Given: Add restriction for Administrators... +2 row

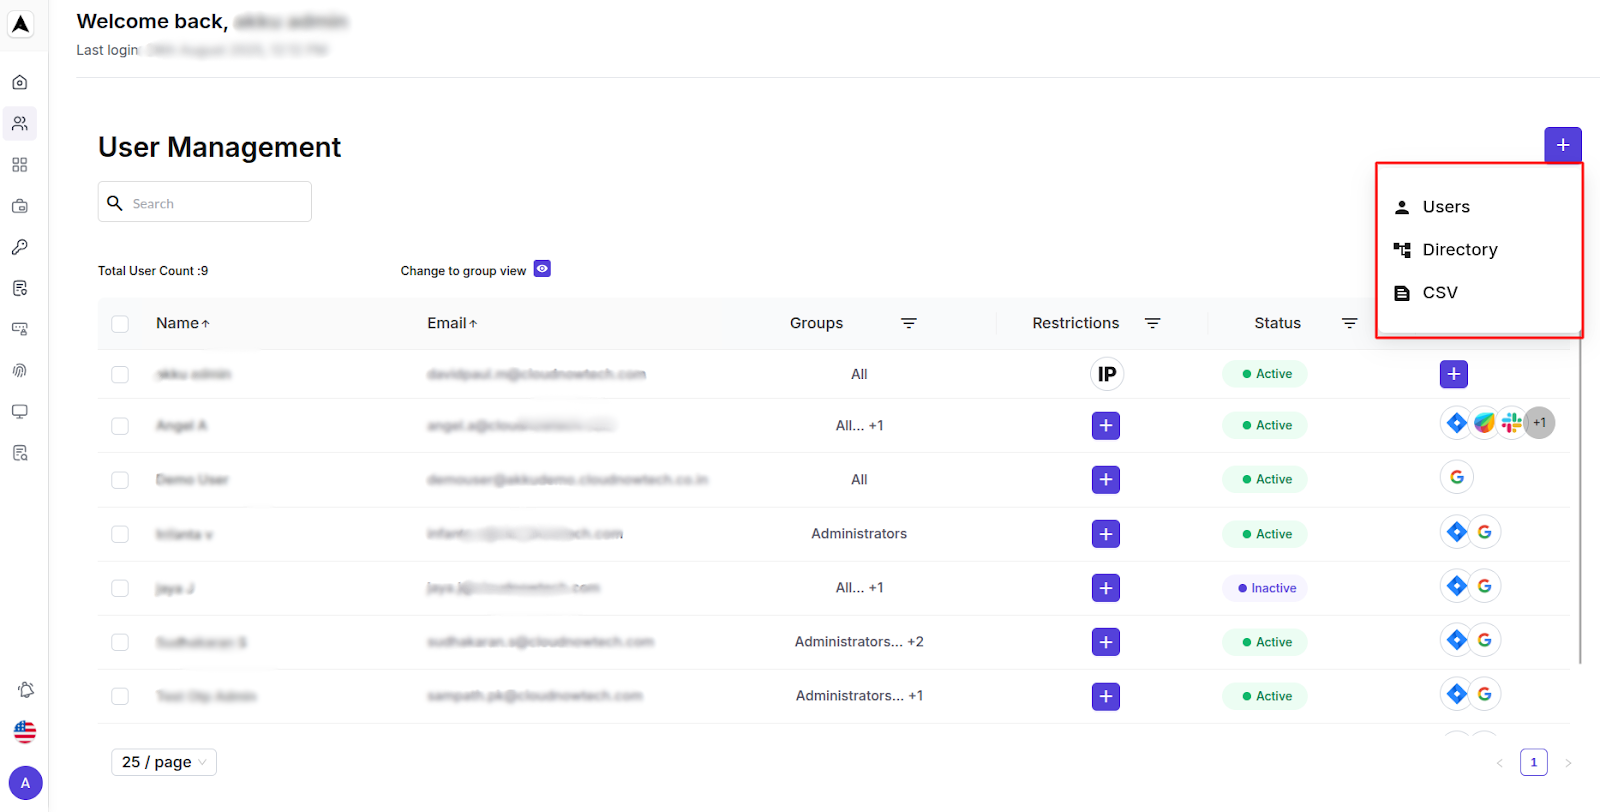Looking at the screenshot, I should pos(1106,642).
